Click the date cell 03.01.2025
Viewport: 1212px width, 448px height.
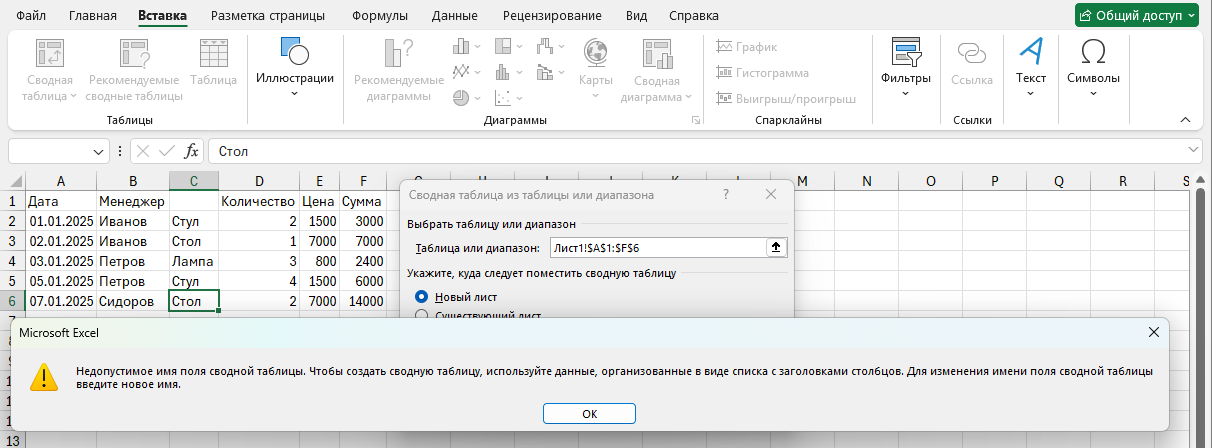coord(61,261)
